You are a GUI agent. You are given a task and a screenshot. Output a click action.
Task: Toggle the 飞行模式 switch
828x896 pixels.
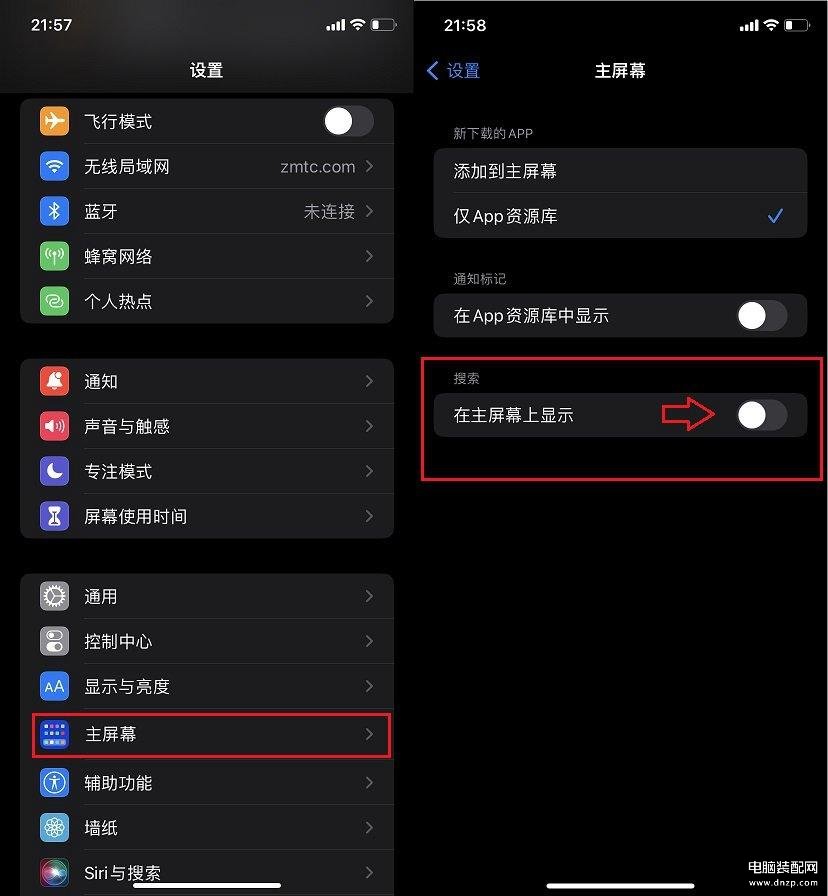pos(349,121)
